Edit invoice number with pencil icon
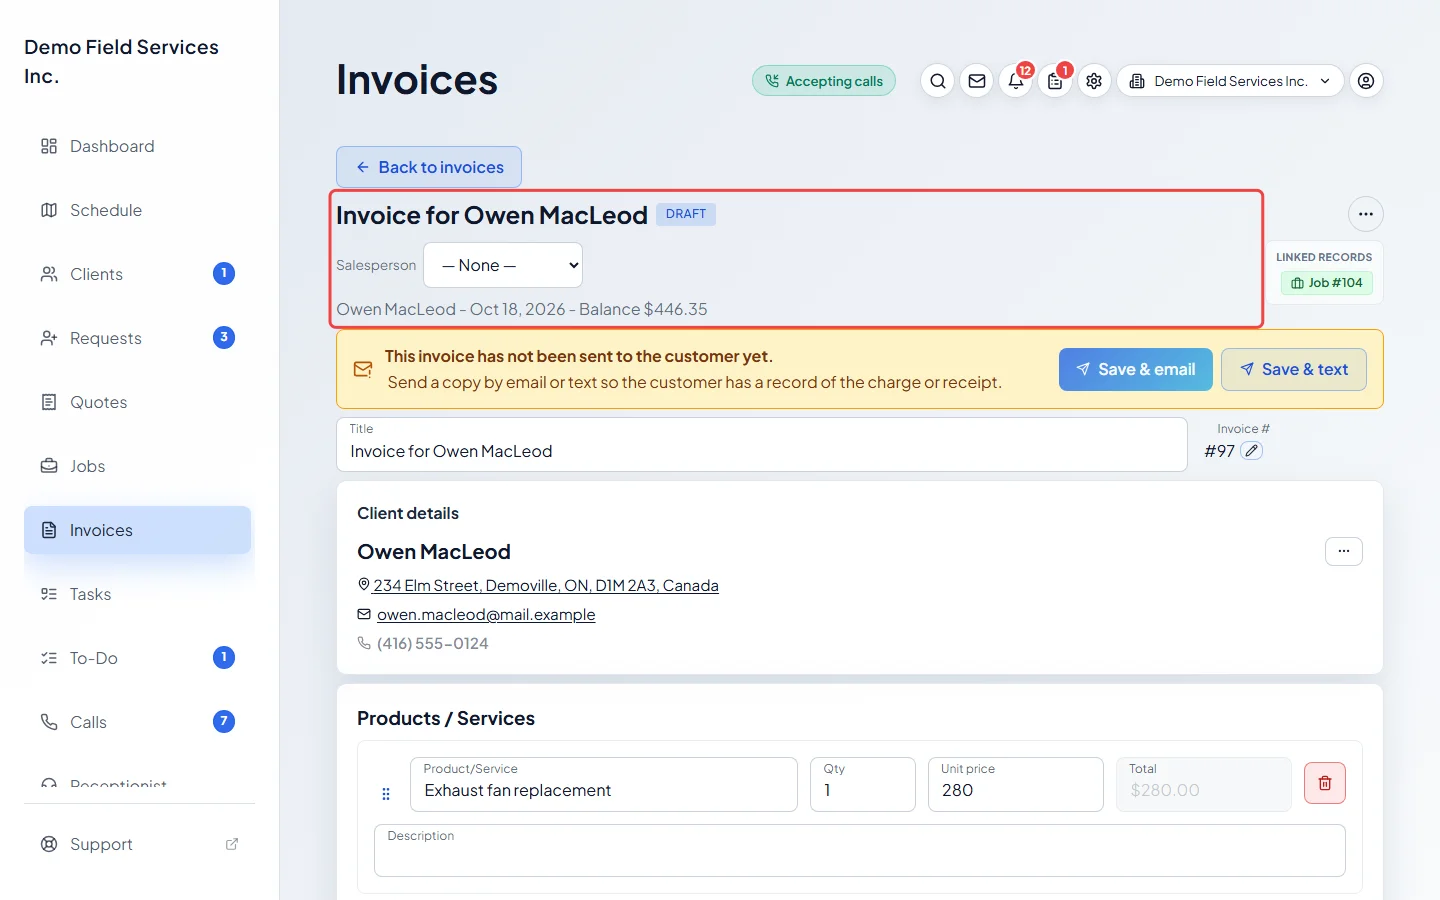Viewport: 1440px width, 900px height. coord(1251,451)
